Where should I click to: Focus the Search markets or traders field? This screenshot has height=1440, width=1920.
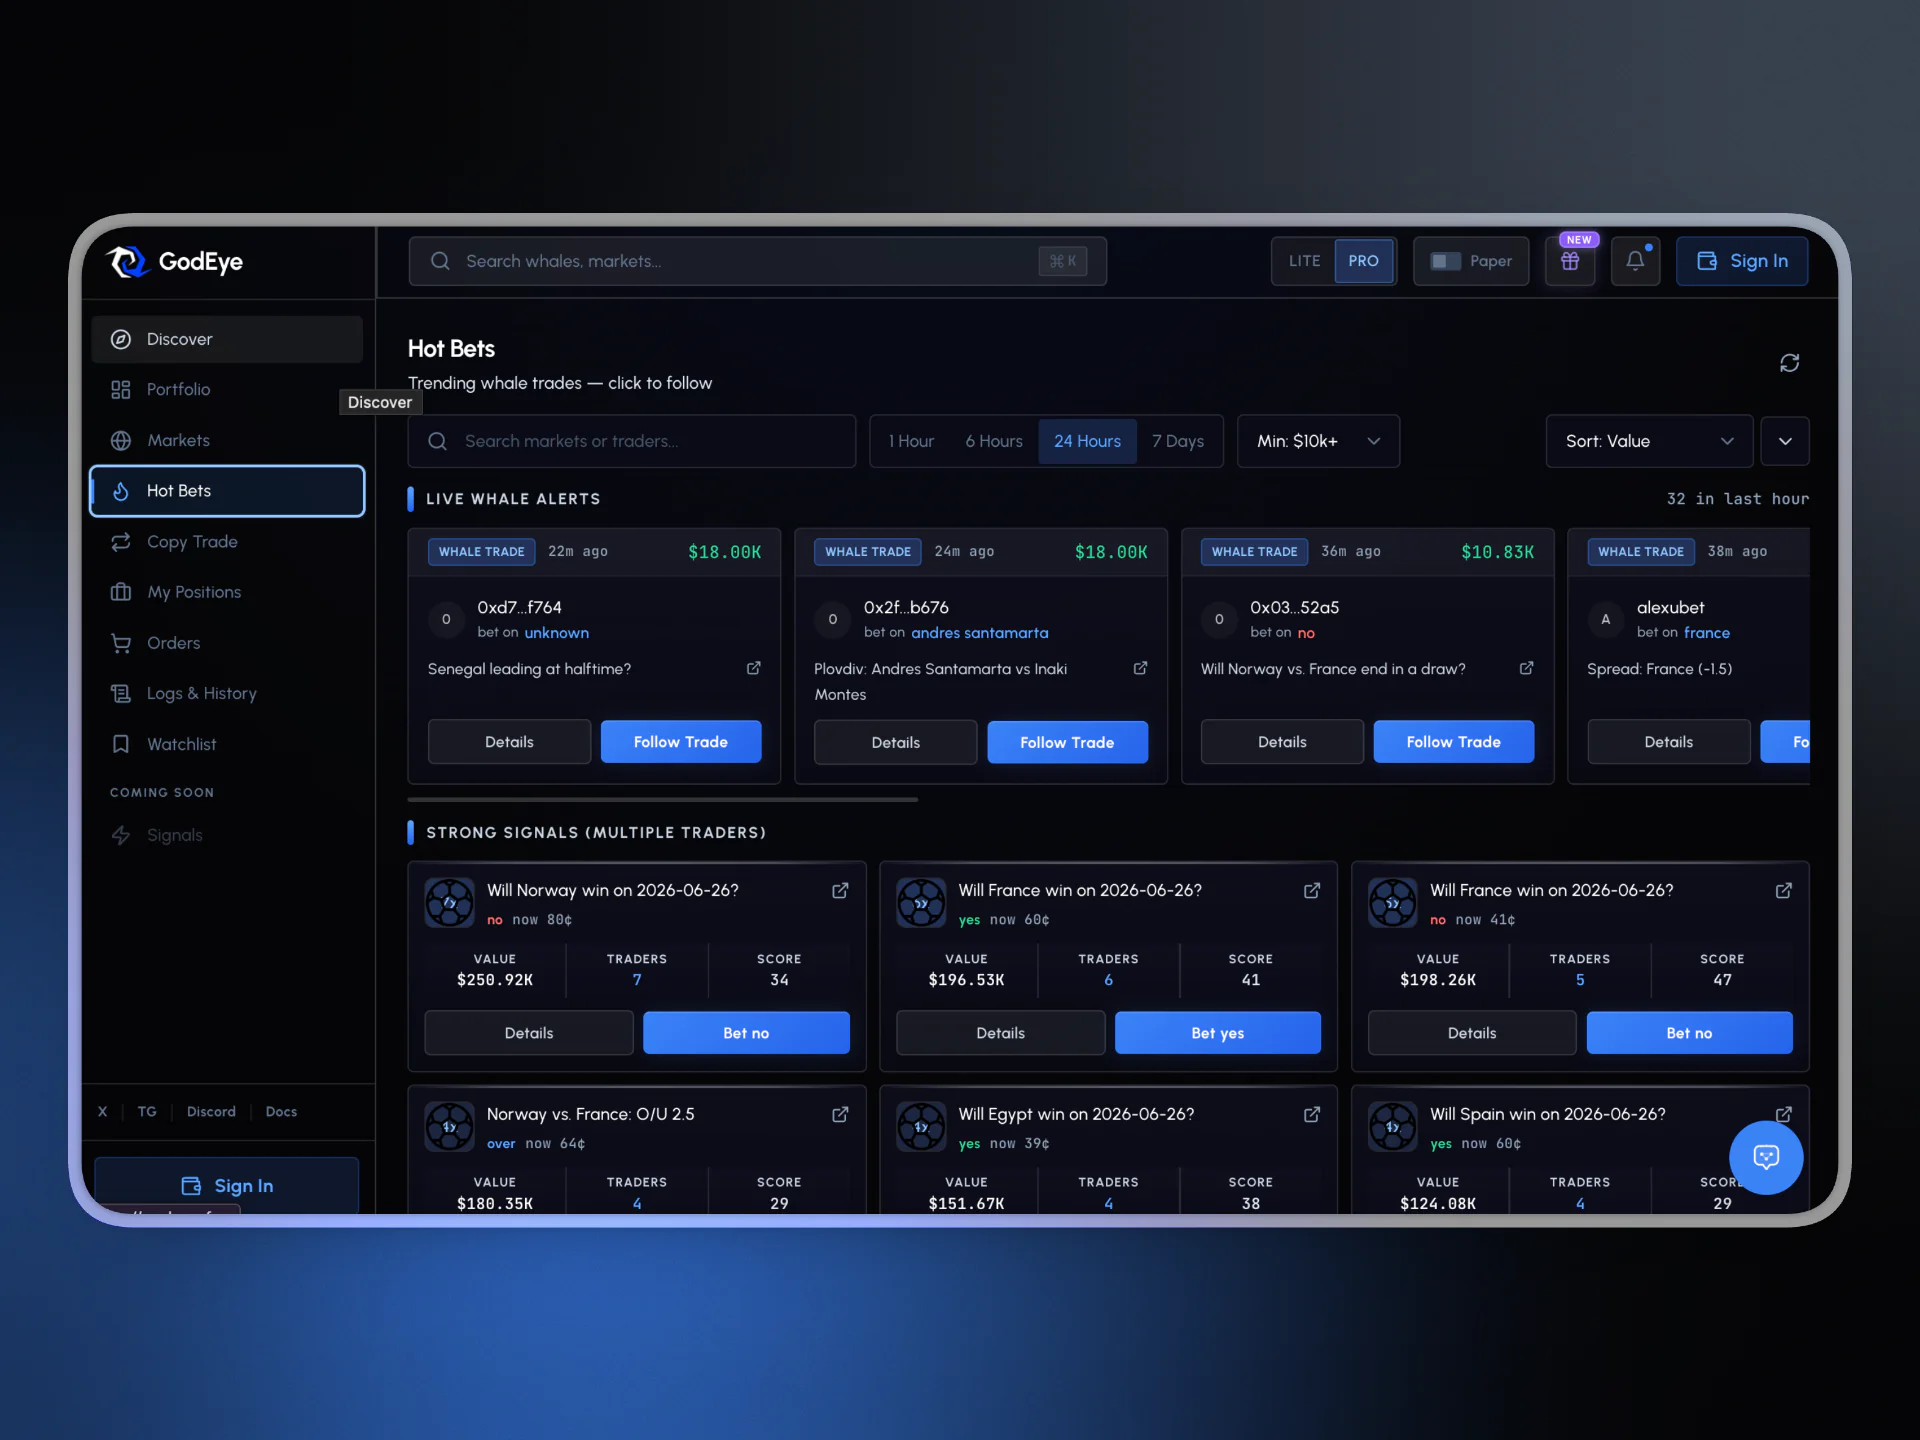632,441
